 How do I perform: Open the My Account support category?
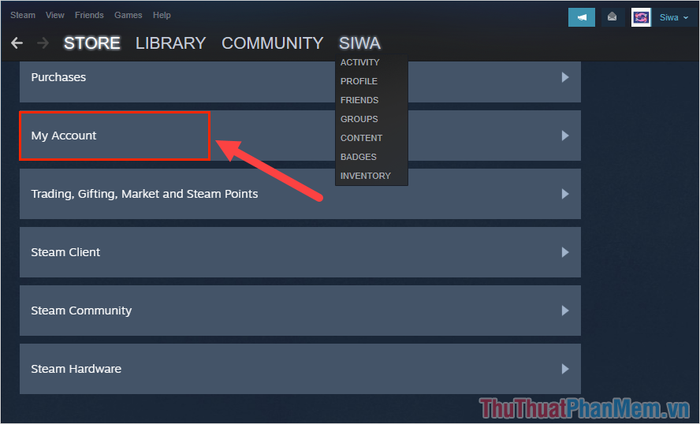(300, 136)
